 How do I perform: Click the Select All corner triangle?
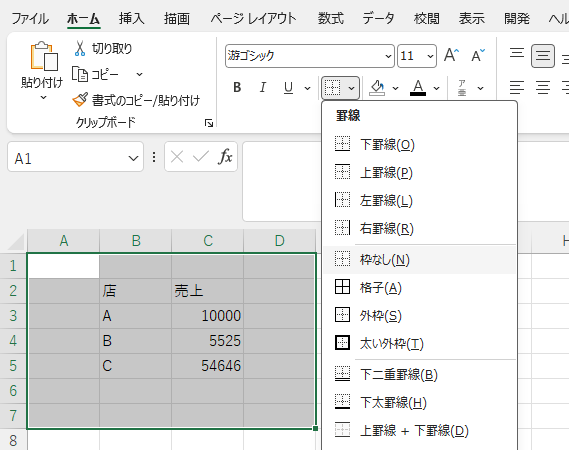coord(16,242)
